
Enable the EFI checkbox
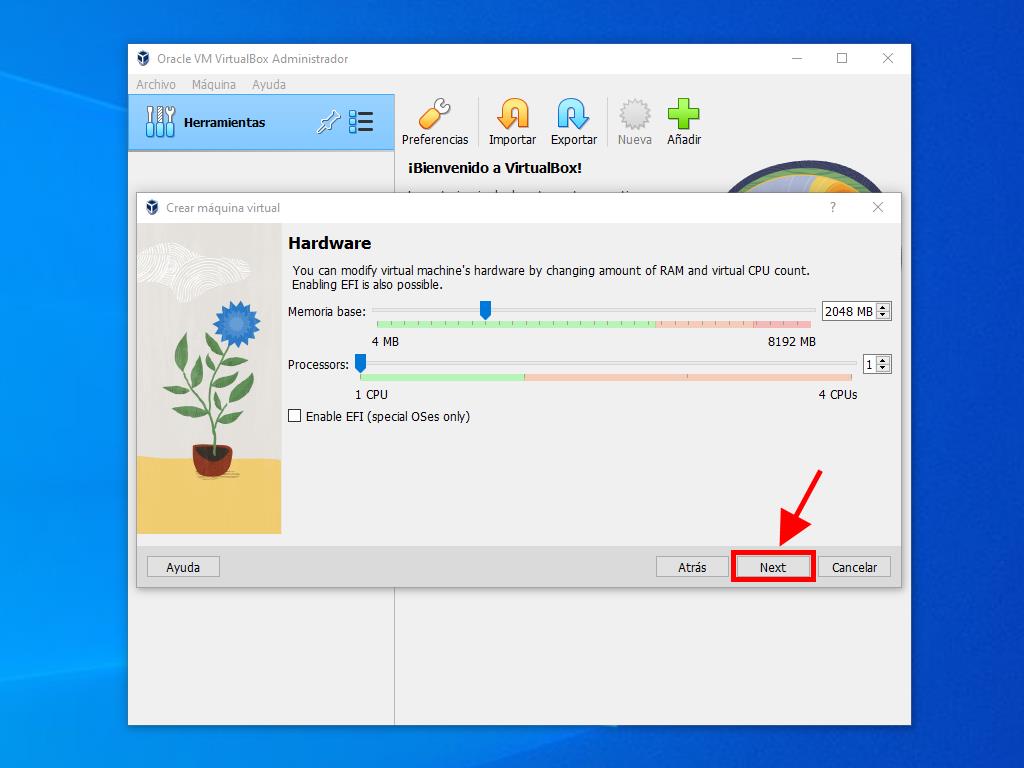pos(295,416)
